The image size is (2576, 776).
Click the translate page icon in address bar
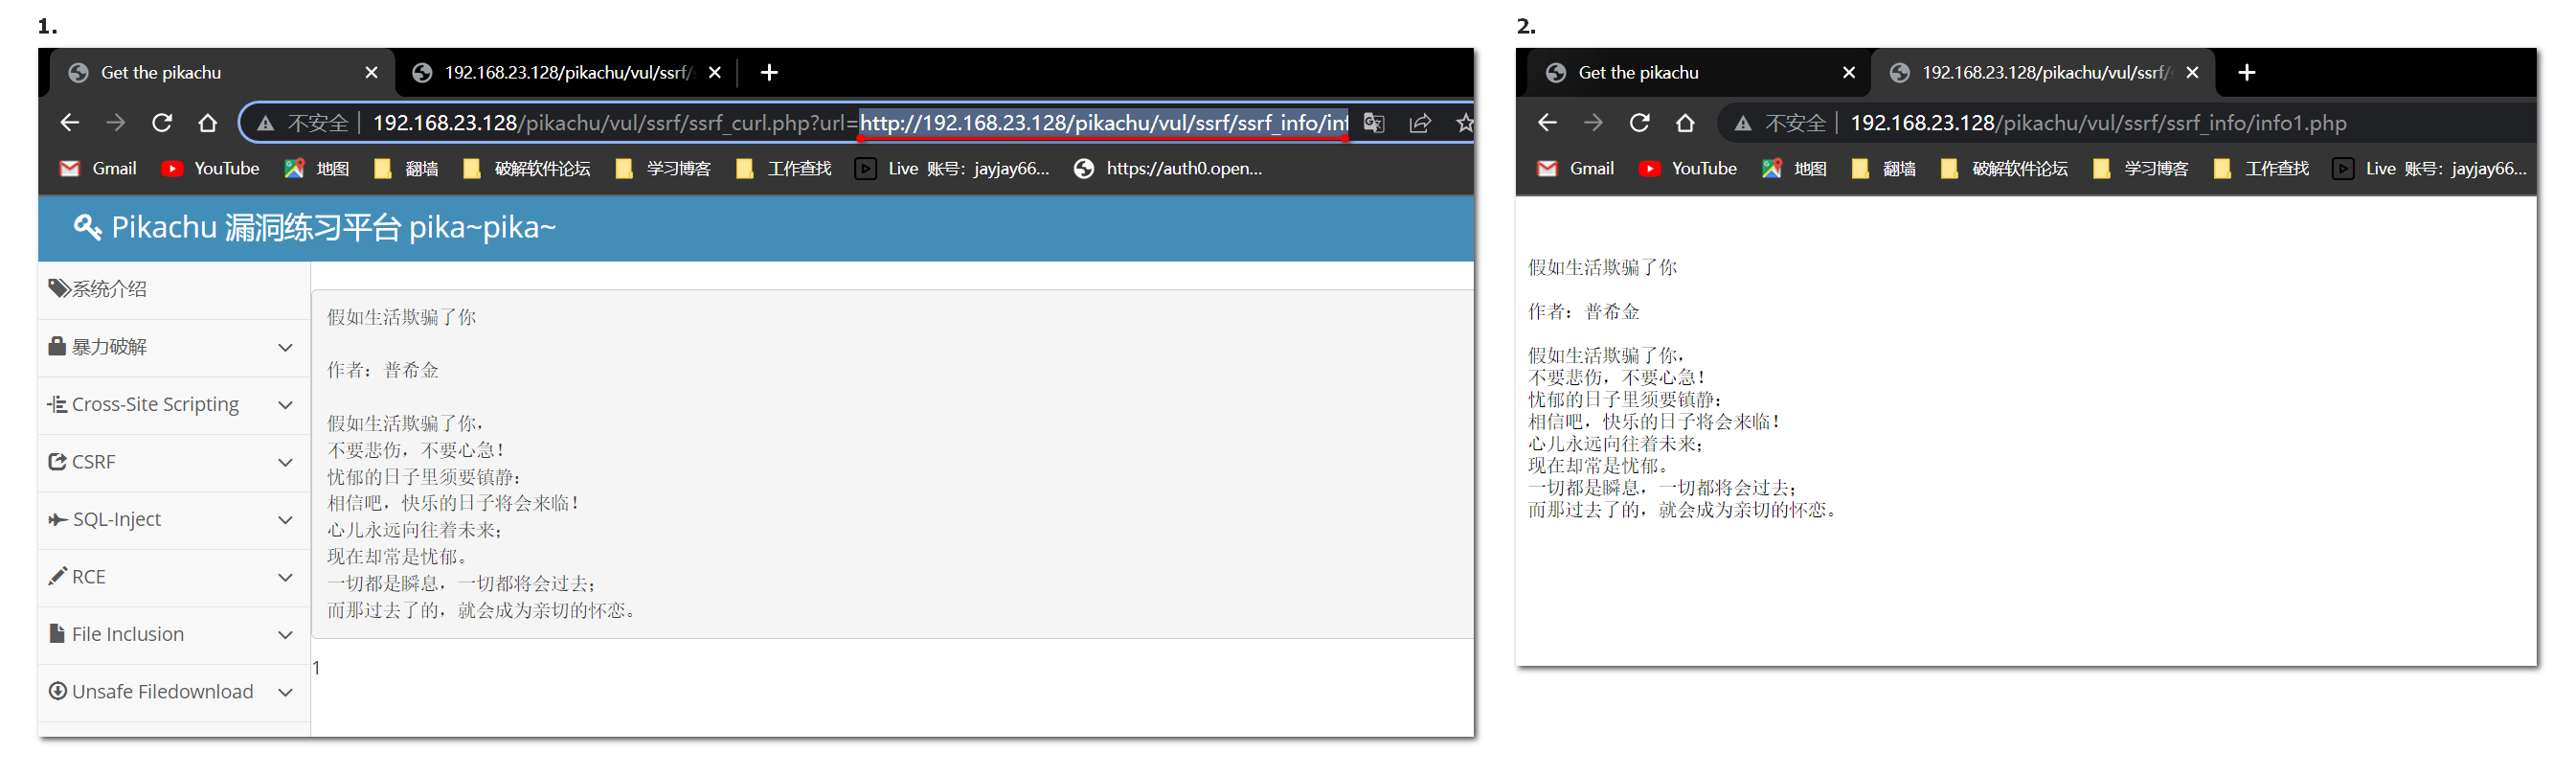1374,123
